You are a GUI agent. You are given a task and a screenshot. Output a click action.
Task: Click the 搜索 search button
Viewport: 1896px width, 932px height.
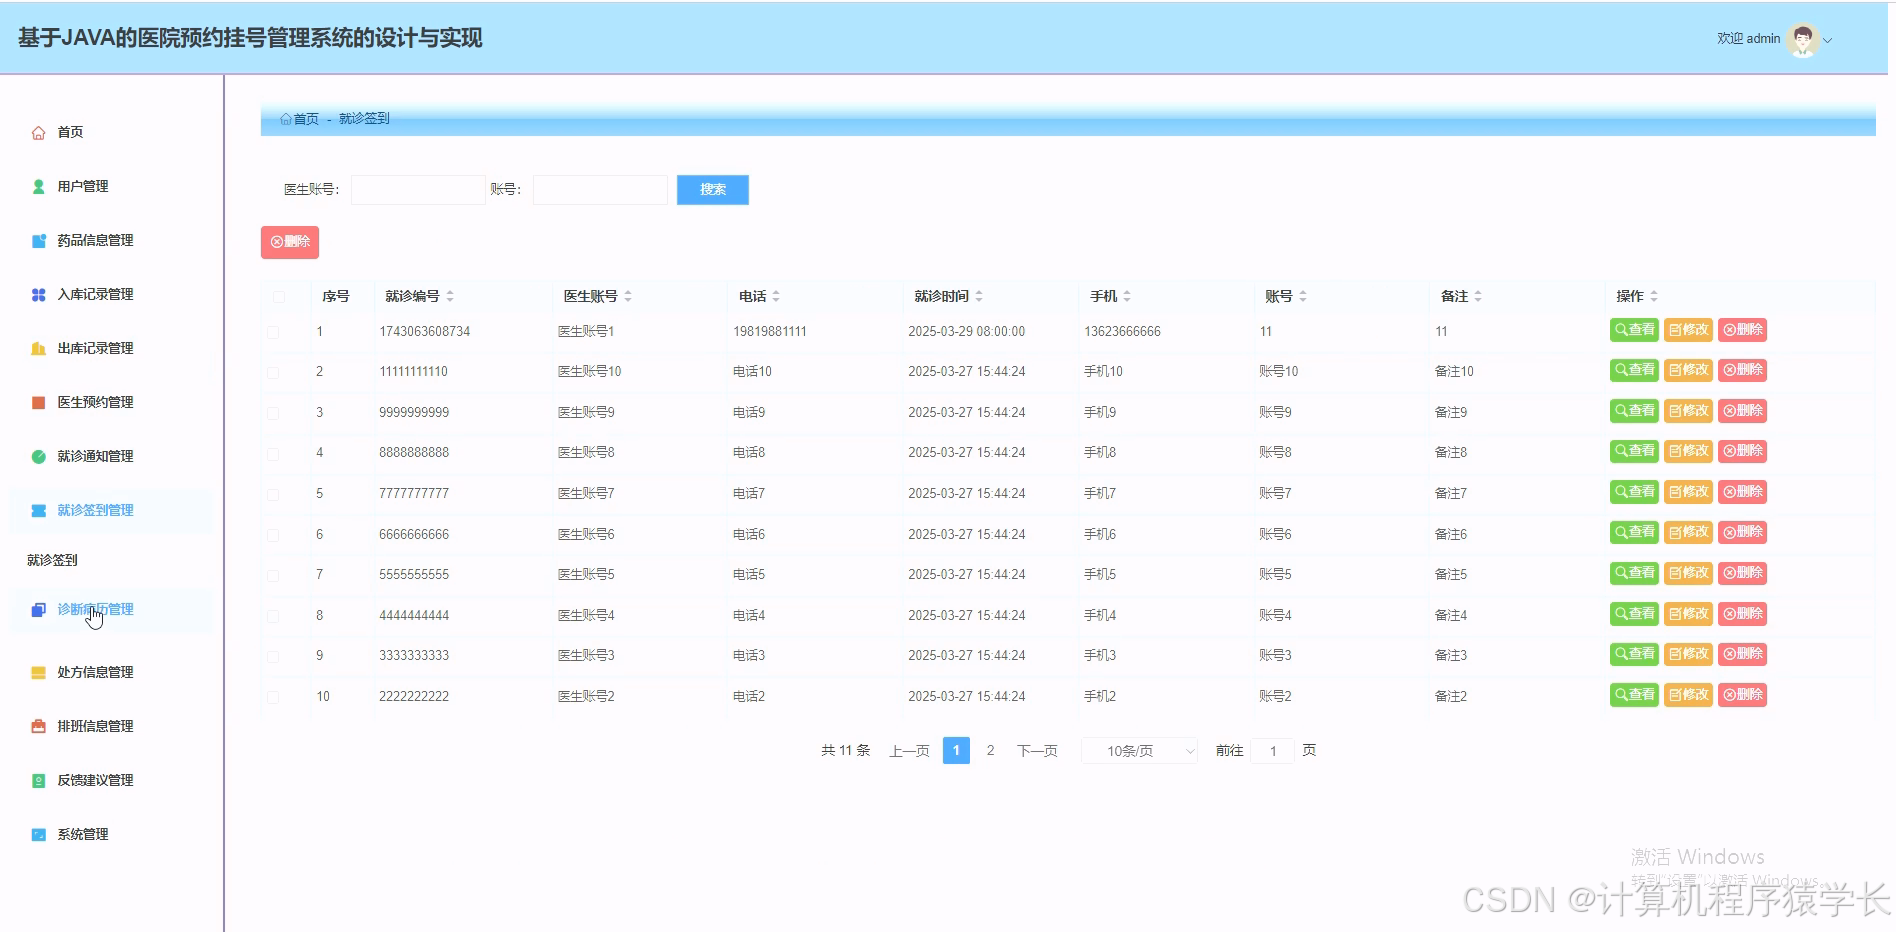[712, 189]
